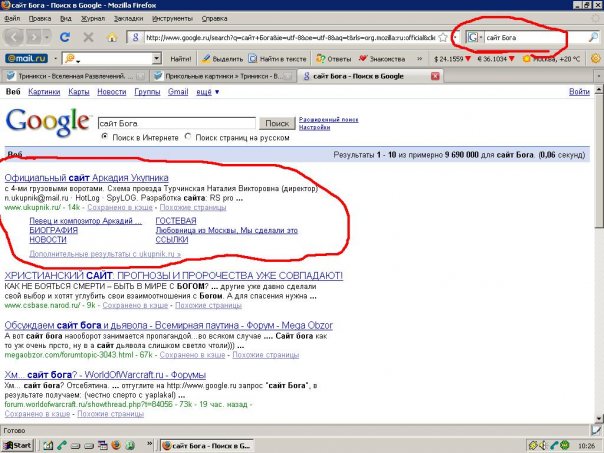Show more quick launch items chevron
Image resolution: width=604 pixels, height=453 pixels.
[x=150, y=444]
